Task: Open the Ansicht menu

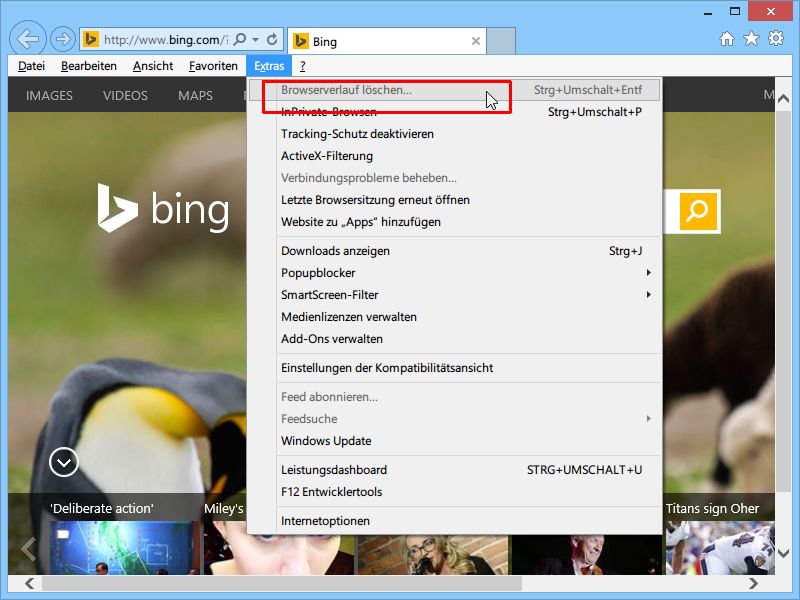Action: pyautogui.click(x=153, y=66)
